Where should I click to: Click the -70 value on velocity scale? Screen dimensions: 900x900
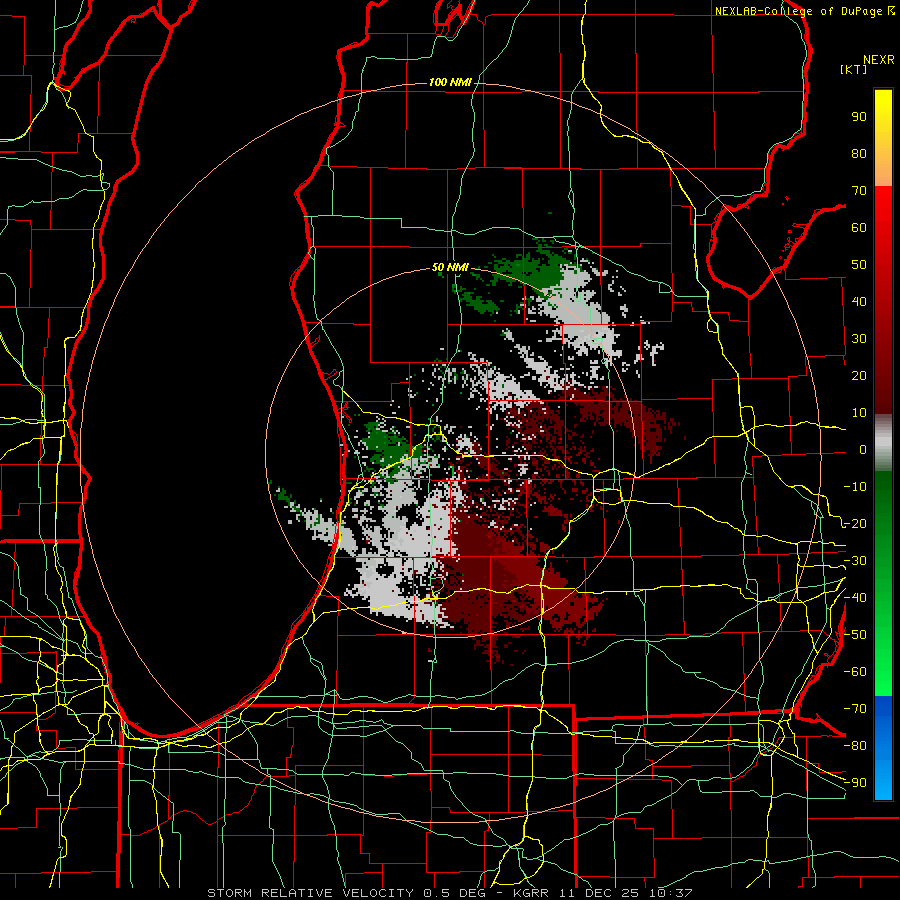[855, 709]
